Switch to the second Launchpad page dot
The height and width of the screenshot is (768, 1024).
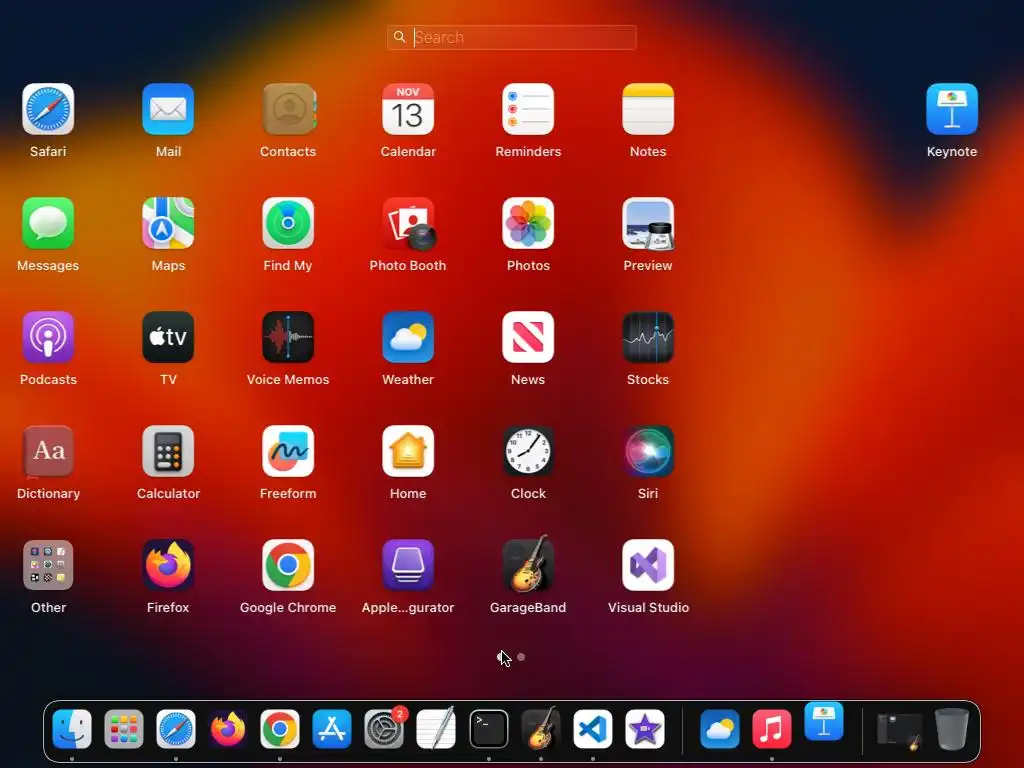(x=521, y=657)
